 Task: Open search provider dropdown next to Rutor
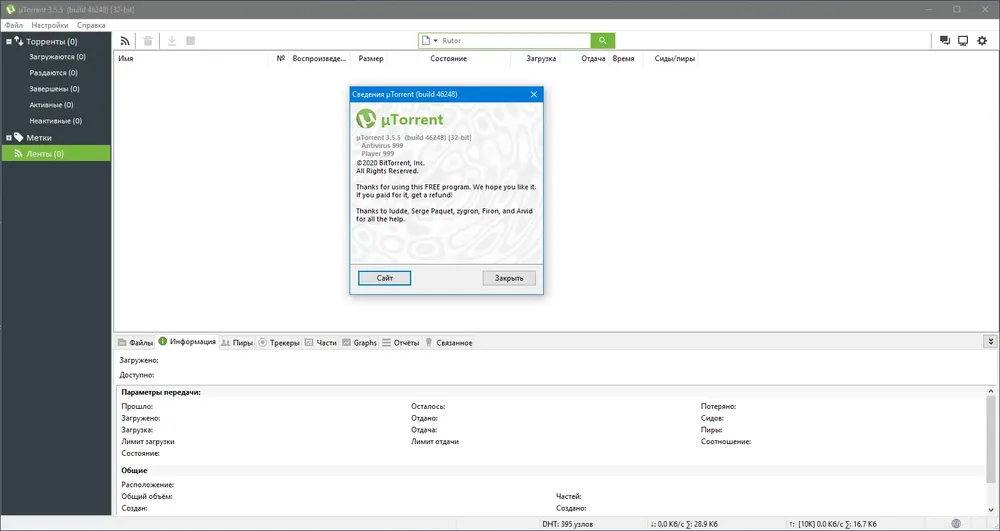point(436,41)
